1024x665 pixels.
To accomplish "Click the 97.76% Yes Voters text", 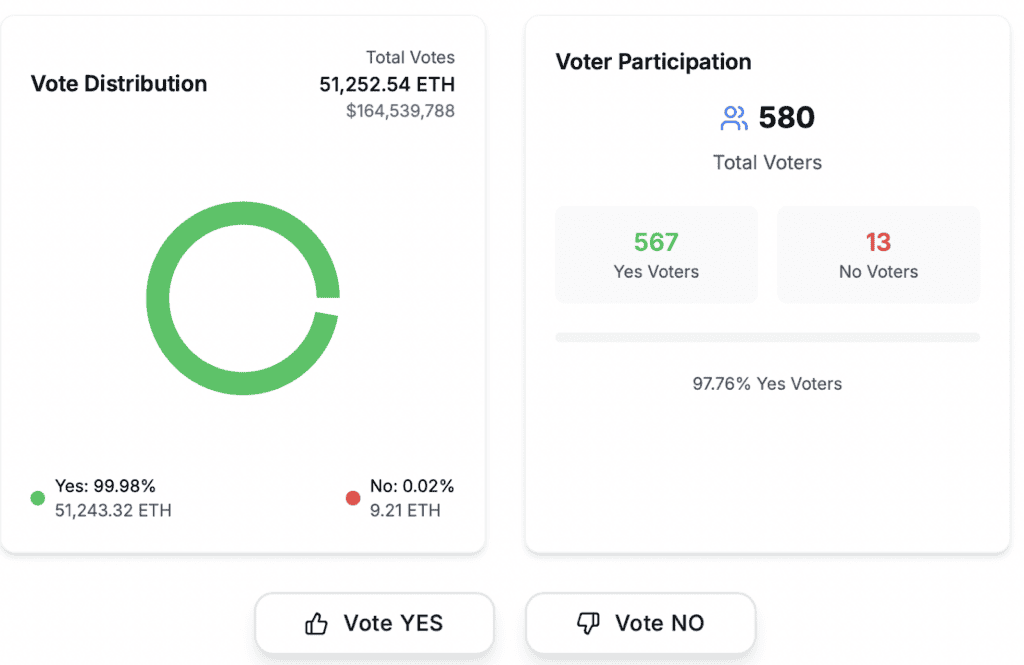I will coord(767,384).
